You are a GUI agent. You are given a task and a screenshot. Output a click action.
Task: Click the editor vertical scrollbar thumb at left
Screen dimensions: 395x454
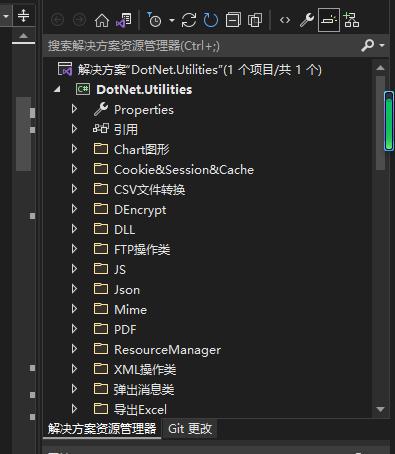pyautogui.click(x=23, y=134)
